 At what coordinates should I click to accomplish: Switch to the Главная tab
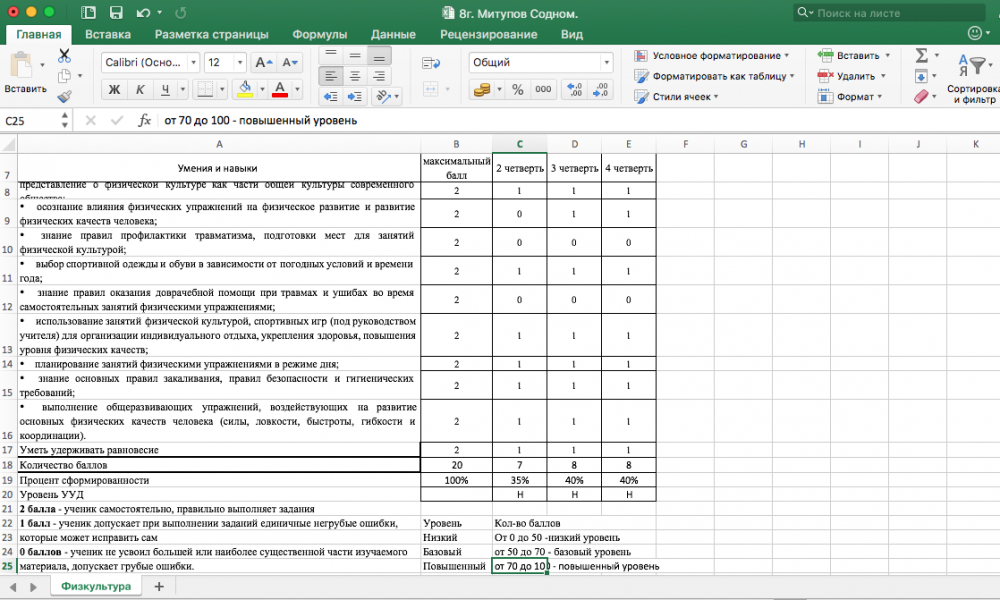pyautogui.click(x=39, y=34)
